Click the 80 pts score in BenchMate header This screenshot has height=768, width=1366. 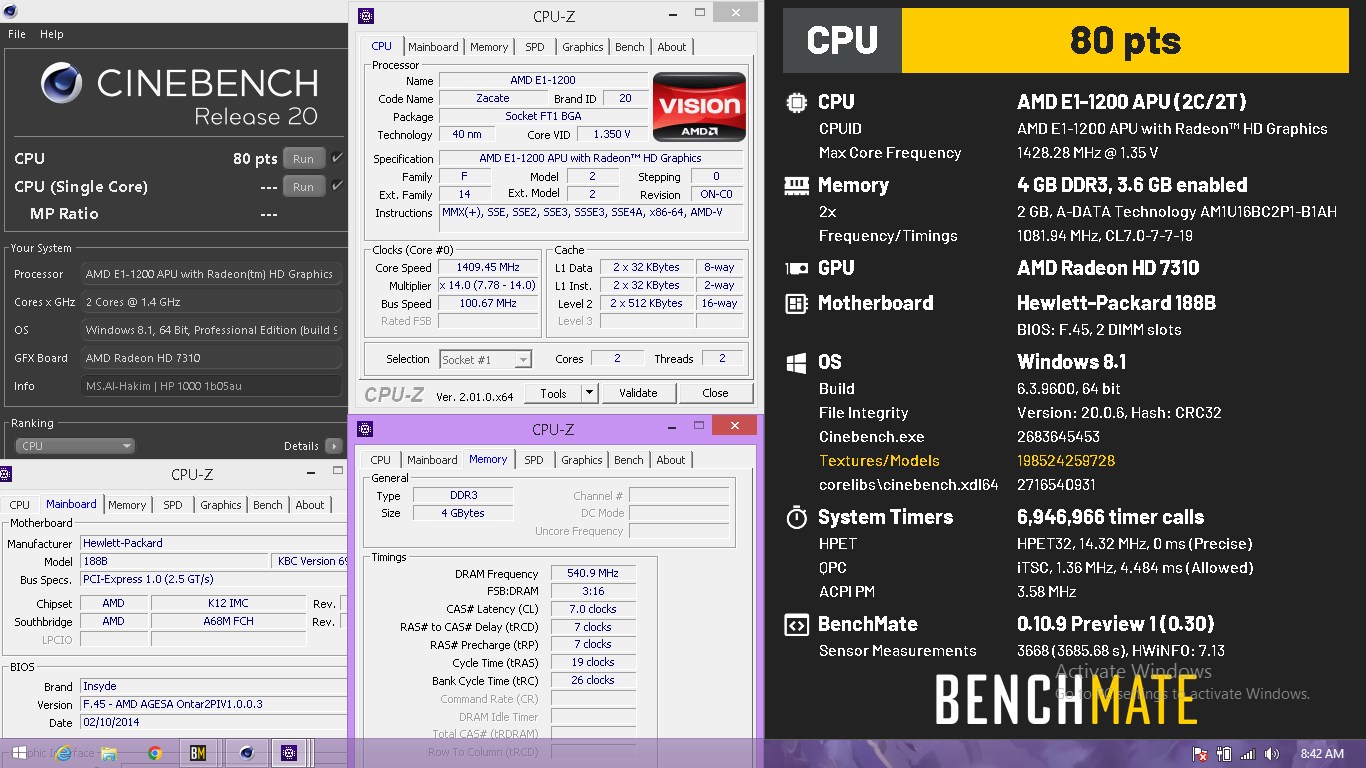[x=1126, y=40]
